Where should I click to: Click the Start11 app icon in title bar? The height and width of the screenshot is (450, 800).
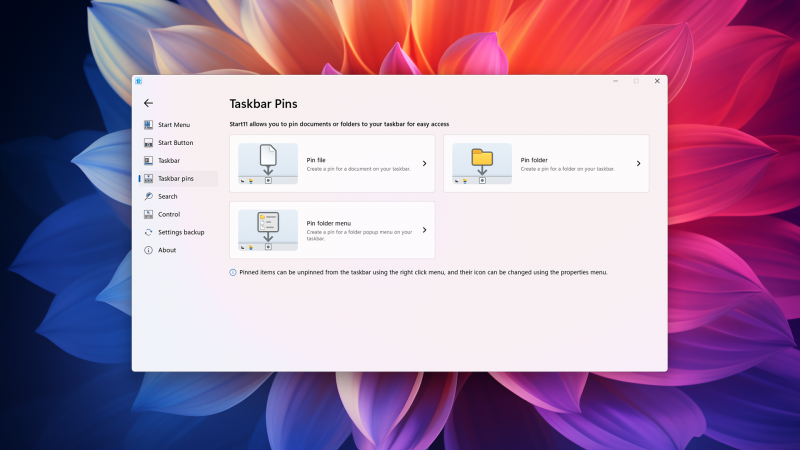click(139, 81)
